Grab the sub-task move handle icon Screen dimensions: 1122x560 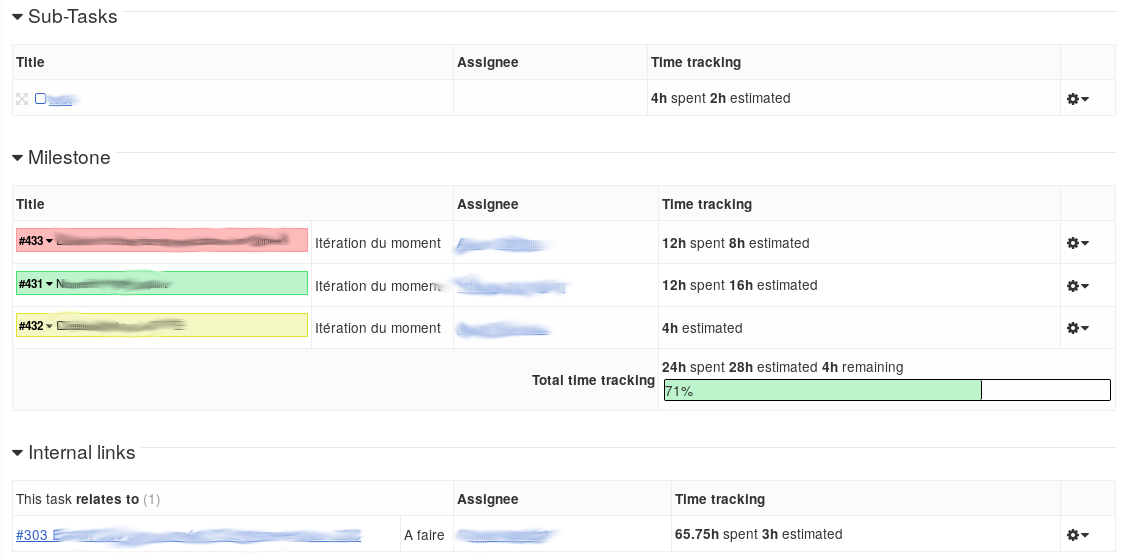click(22, 99)
